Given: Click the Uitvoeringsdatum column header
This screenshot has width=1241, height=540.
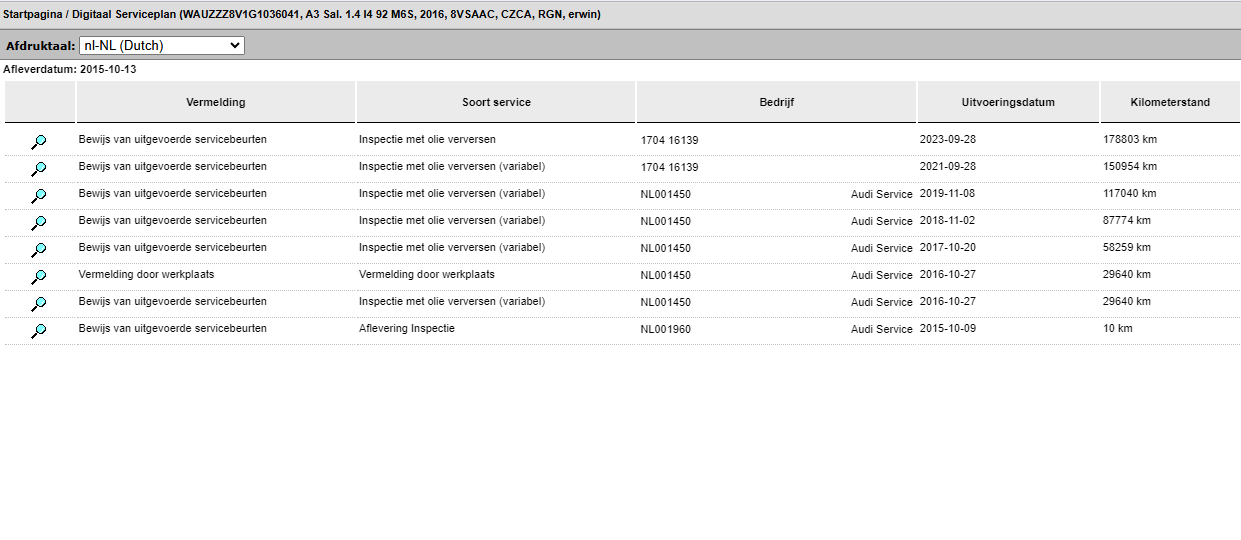Looking at the screenshot, I should click(1008, 102).
